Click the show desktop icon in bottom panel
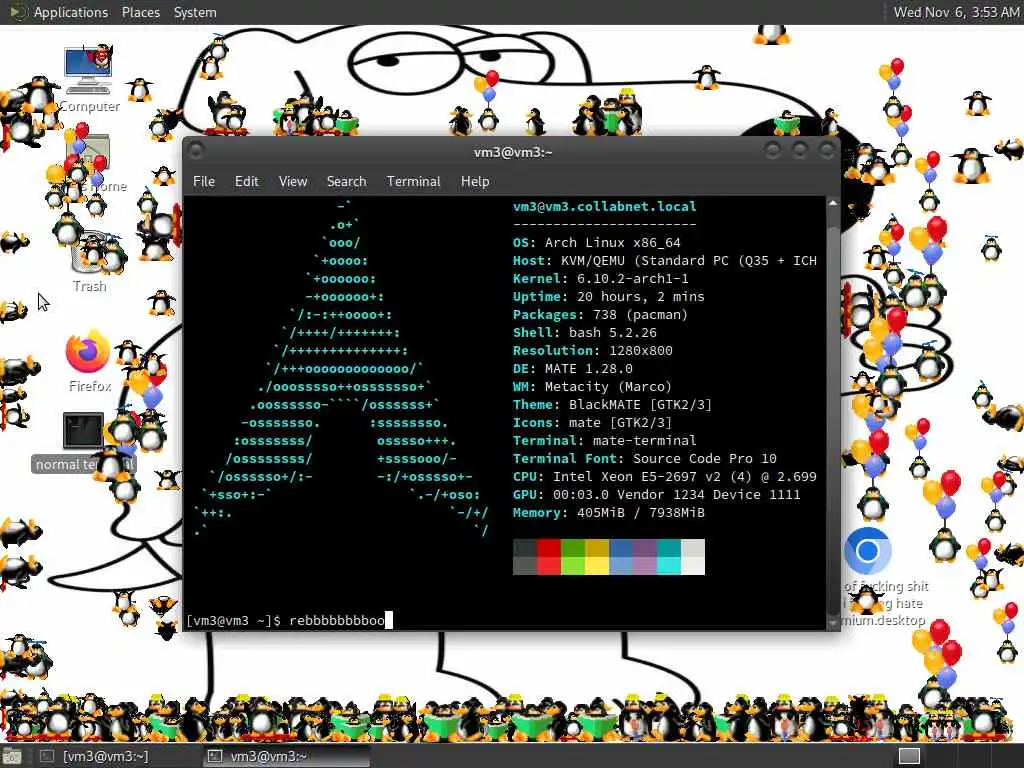 tap(12, 756)
